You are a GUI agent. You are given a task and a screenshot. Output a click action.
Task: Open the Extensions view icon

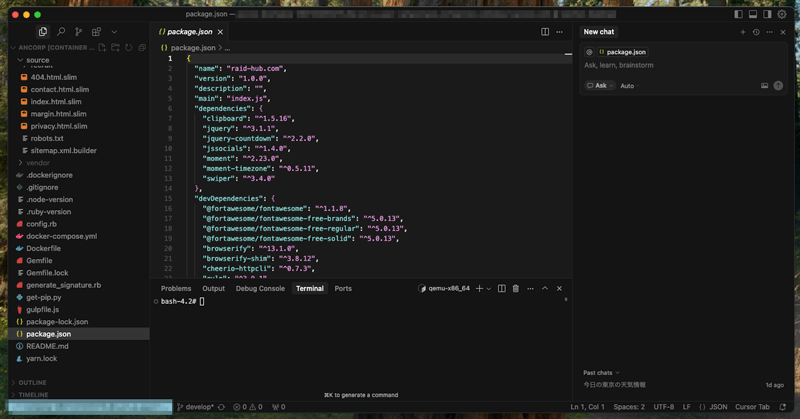[96, 32]
